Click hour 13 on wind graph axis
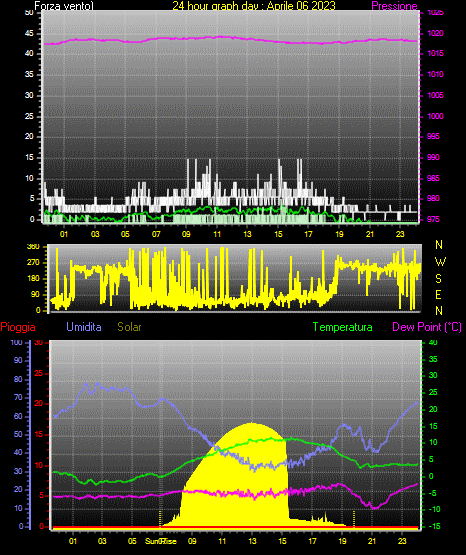The width and height of the screenshot is (466, 555). coord(247,234)
